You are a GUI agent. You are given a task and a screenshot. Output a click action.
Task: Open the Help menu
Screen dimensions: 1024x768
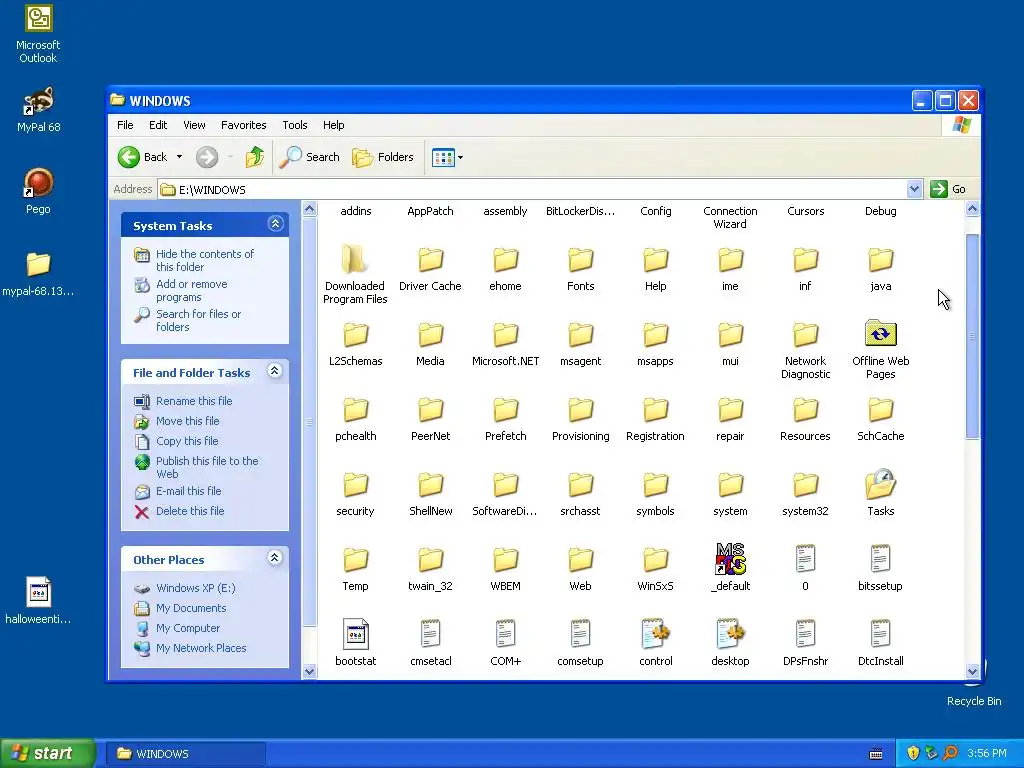tap(333, 125)
